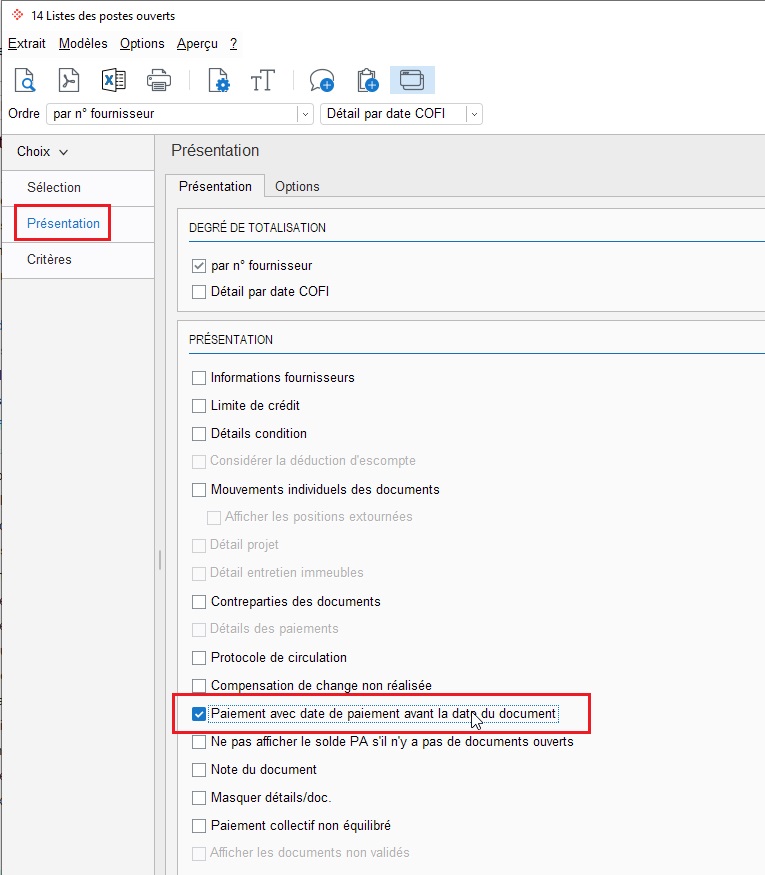The image size is (765, 875).
Task: Check 'Compensation de change non réalisée'
Action: [199, 685]
